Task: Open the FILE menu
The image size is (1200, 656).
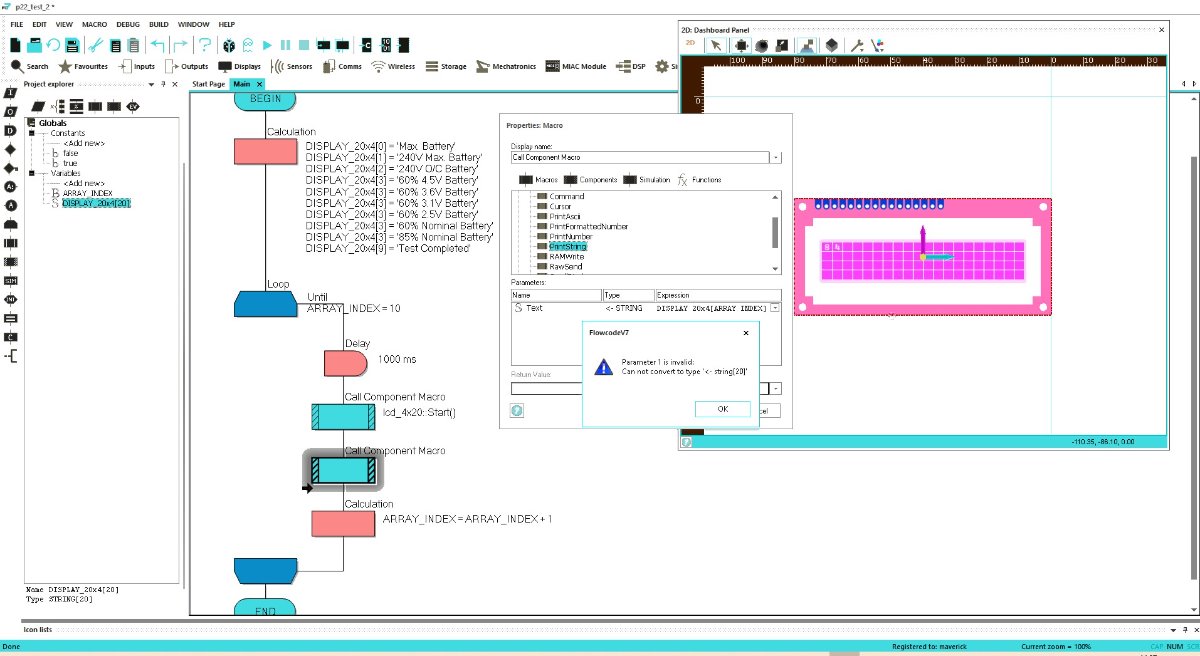Action: [16, 24]
